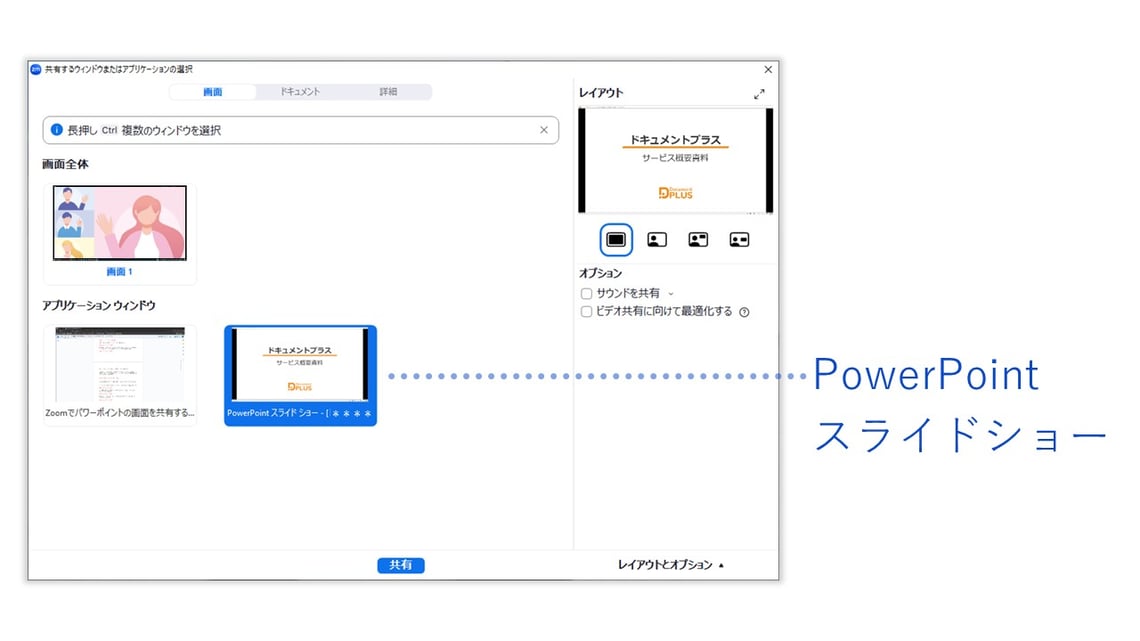Uncheck the sound sharing option
Viewport: 1140px width, 641px height.
coord(586,292)
